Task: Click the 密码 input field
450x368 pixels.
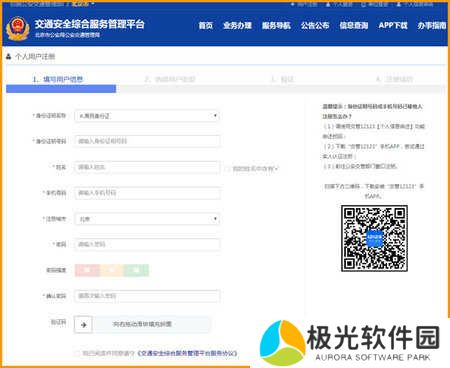Action: 147,244
